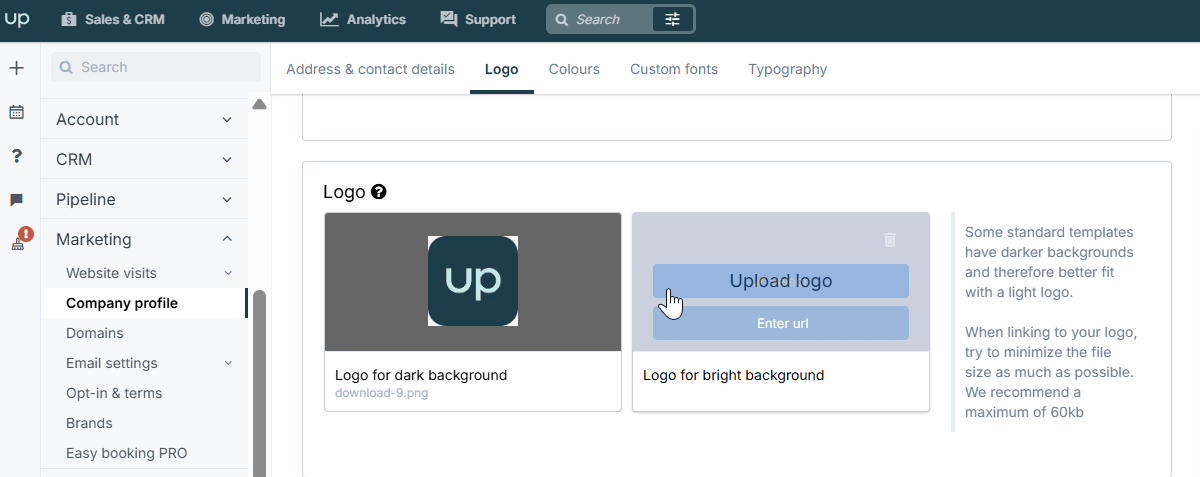
Task: Click the Upsales 'up' logo in top bar
Action: 17,19
